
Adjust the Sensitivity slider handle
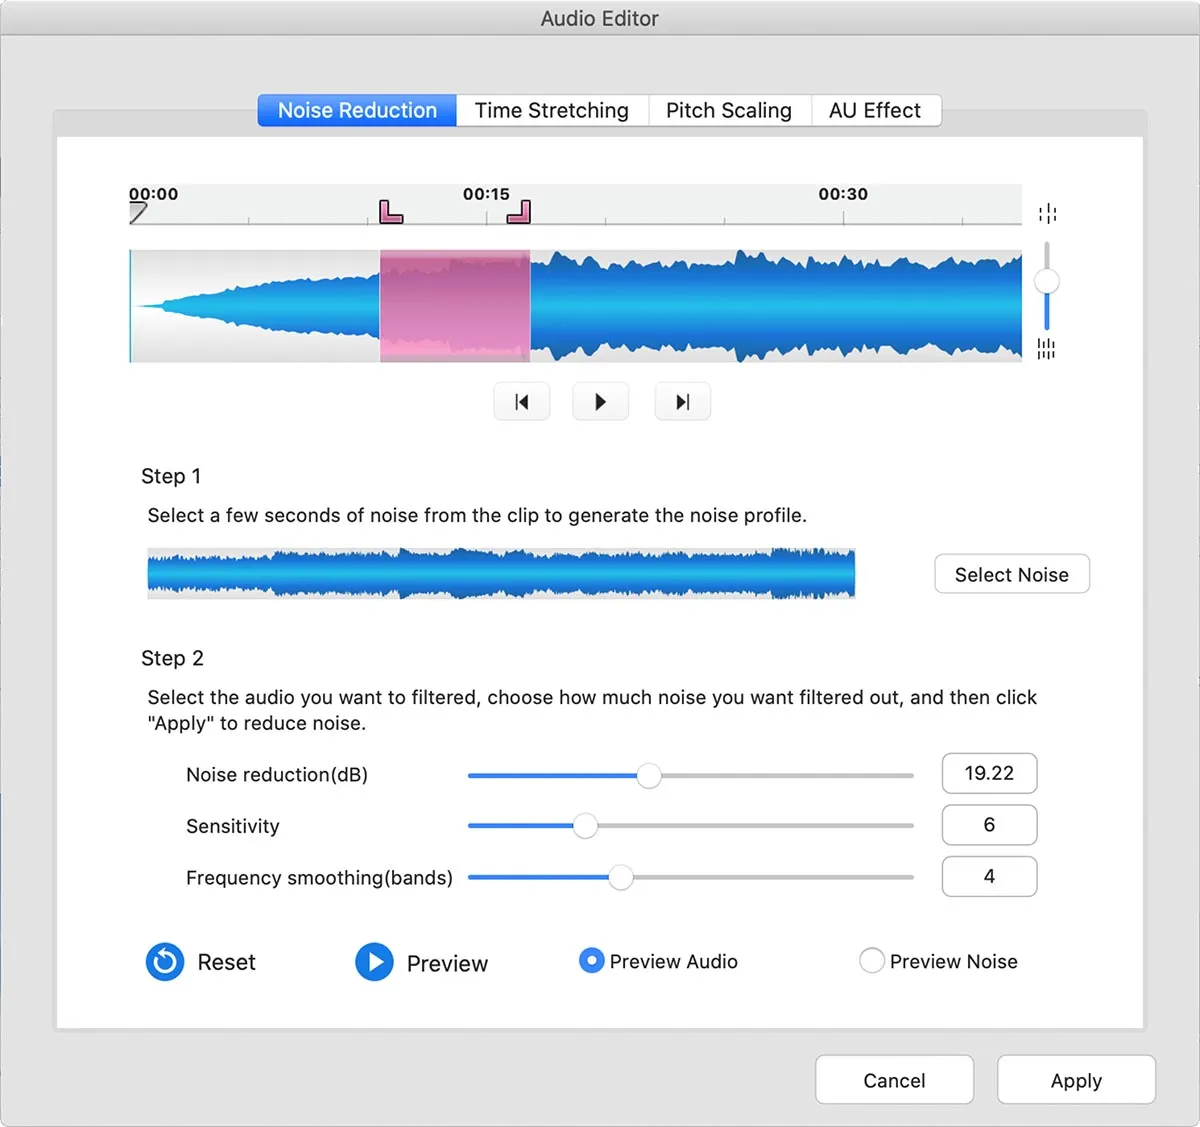[x=585, y=826]
